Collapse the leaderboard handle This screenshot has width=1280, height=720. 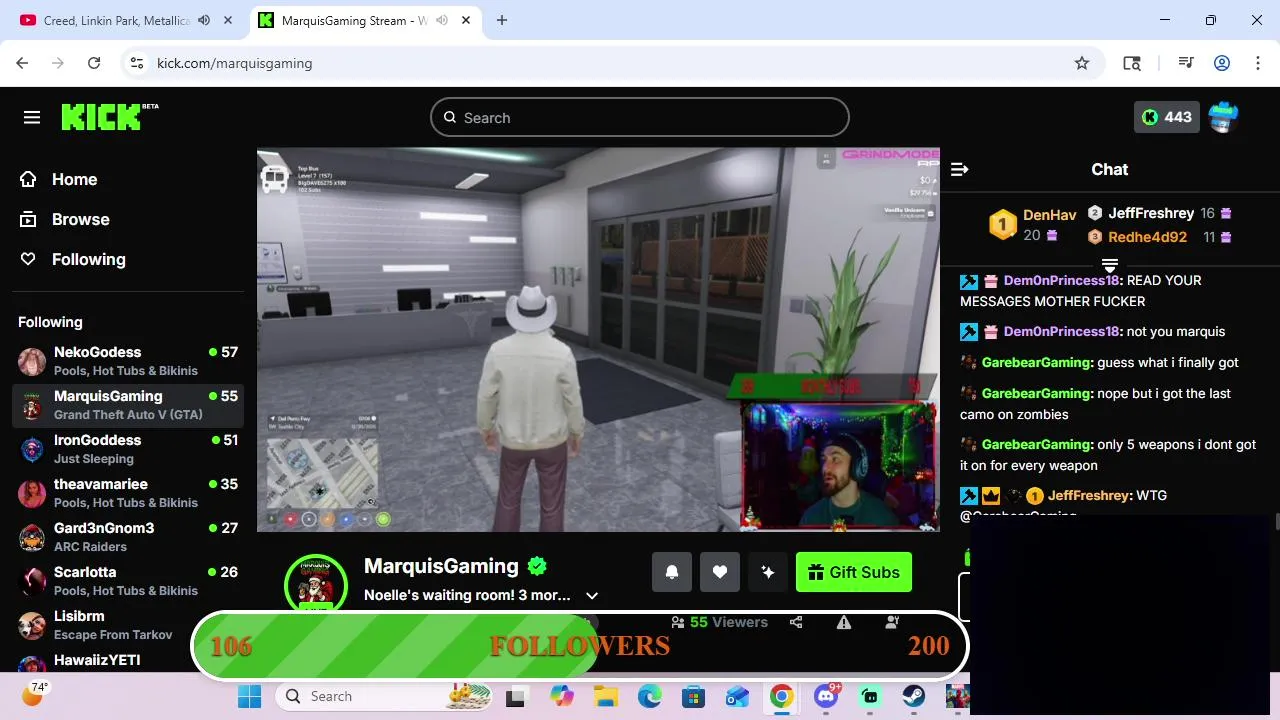coord(1110,265)
